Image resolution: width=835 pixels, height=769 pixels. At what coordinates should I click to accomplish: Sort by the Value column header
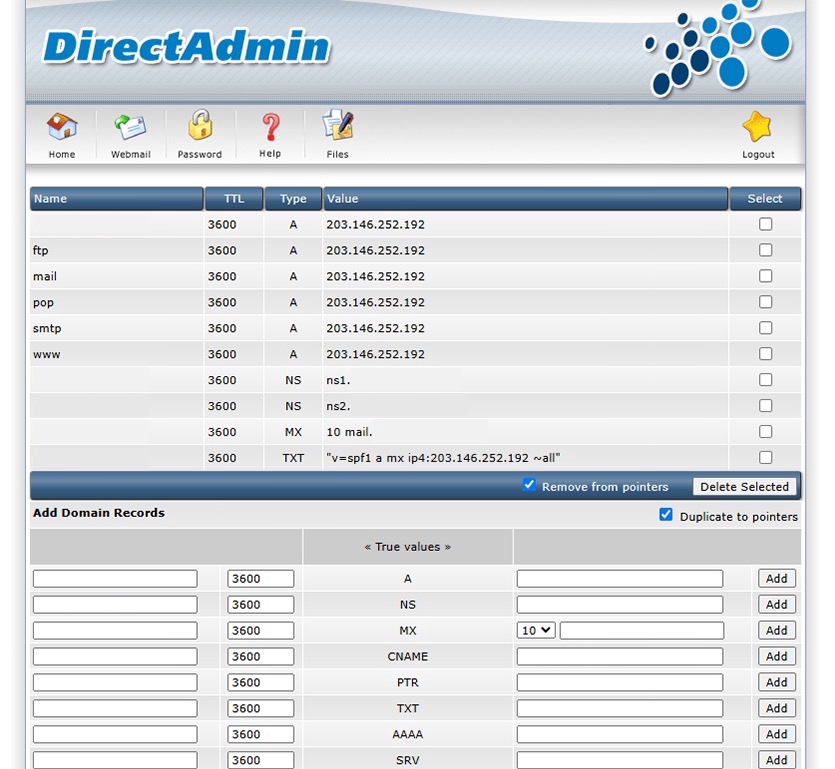click(x=525, y=199)
